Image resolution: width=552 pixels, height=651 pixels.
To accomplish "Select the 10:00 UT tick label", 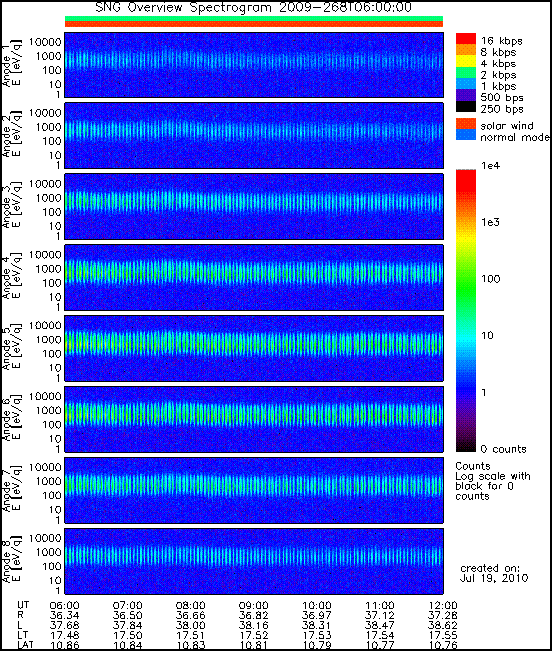I will click(x=317, y=605).
